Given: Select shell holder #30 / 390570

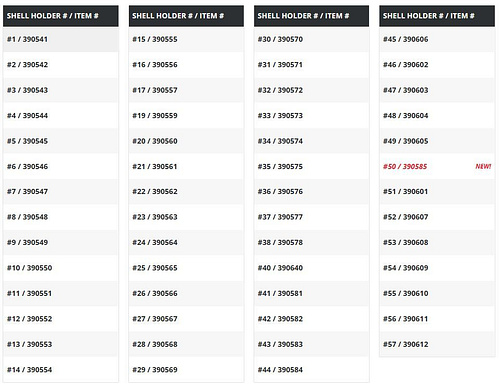Looking at the screenshot, I should (x=311, y=39).
